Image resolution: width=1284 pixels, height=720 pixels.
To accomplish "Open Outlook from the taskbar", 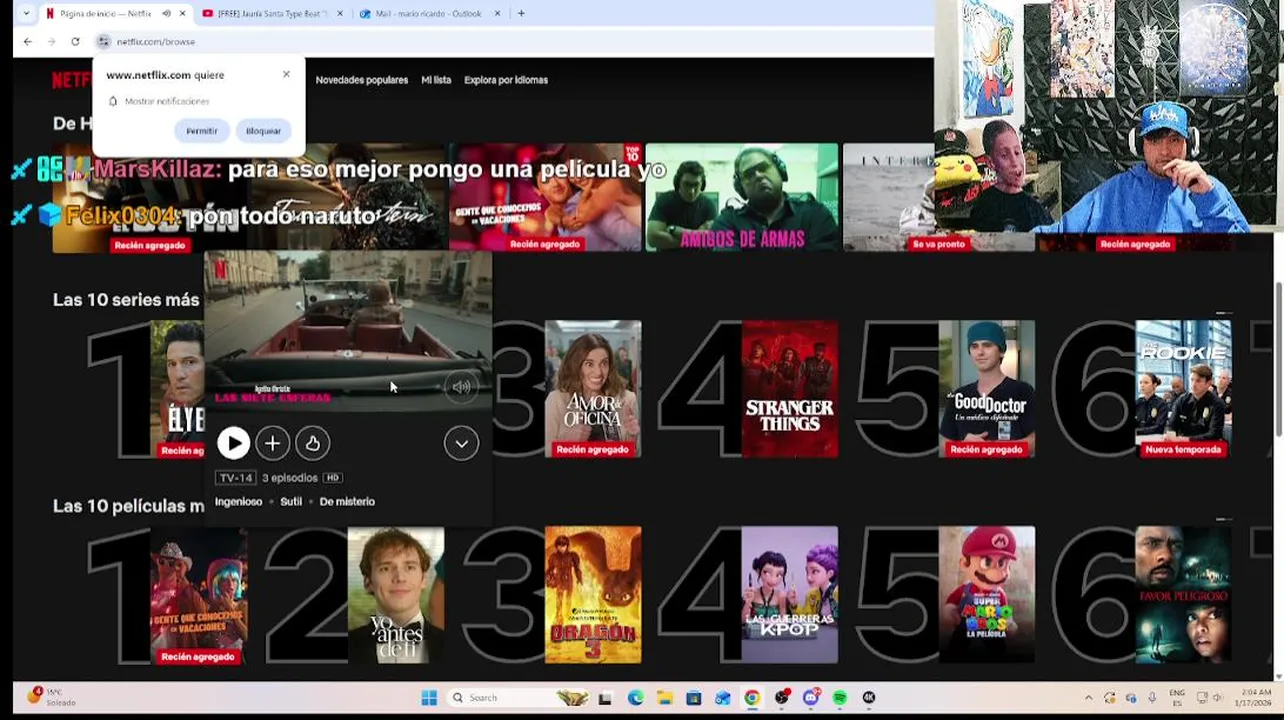I will (x=722, y=698).
